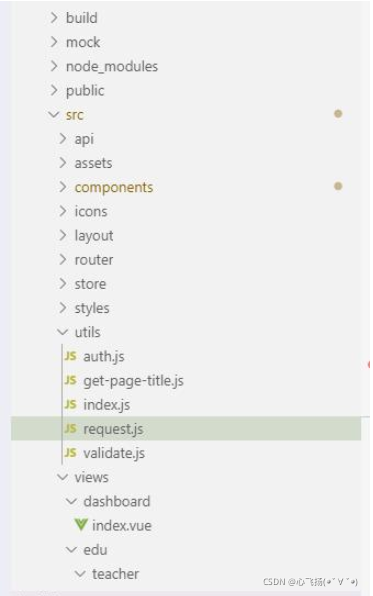Click the Vue logo icon beside index.vue
The width and height of the screenshot is (373, 596).
tap(81, 525)
